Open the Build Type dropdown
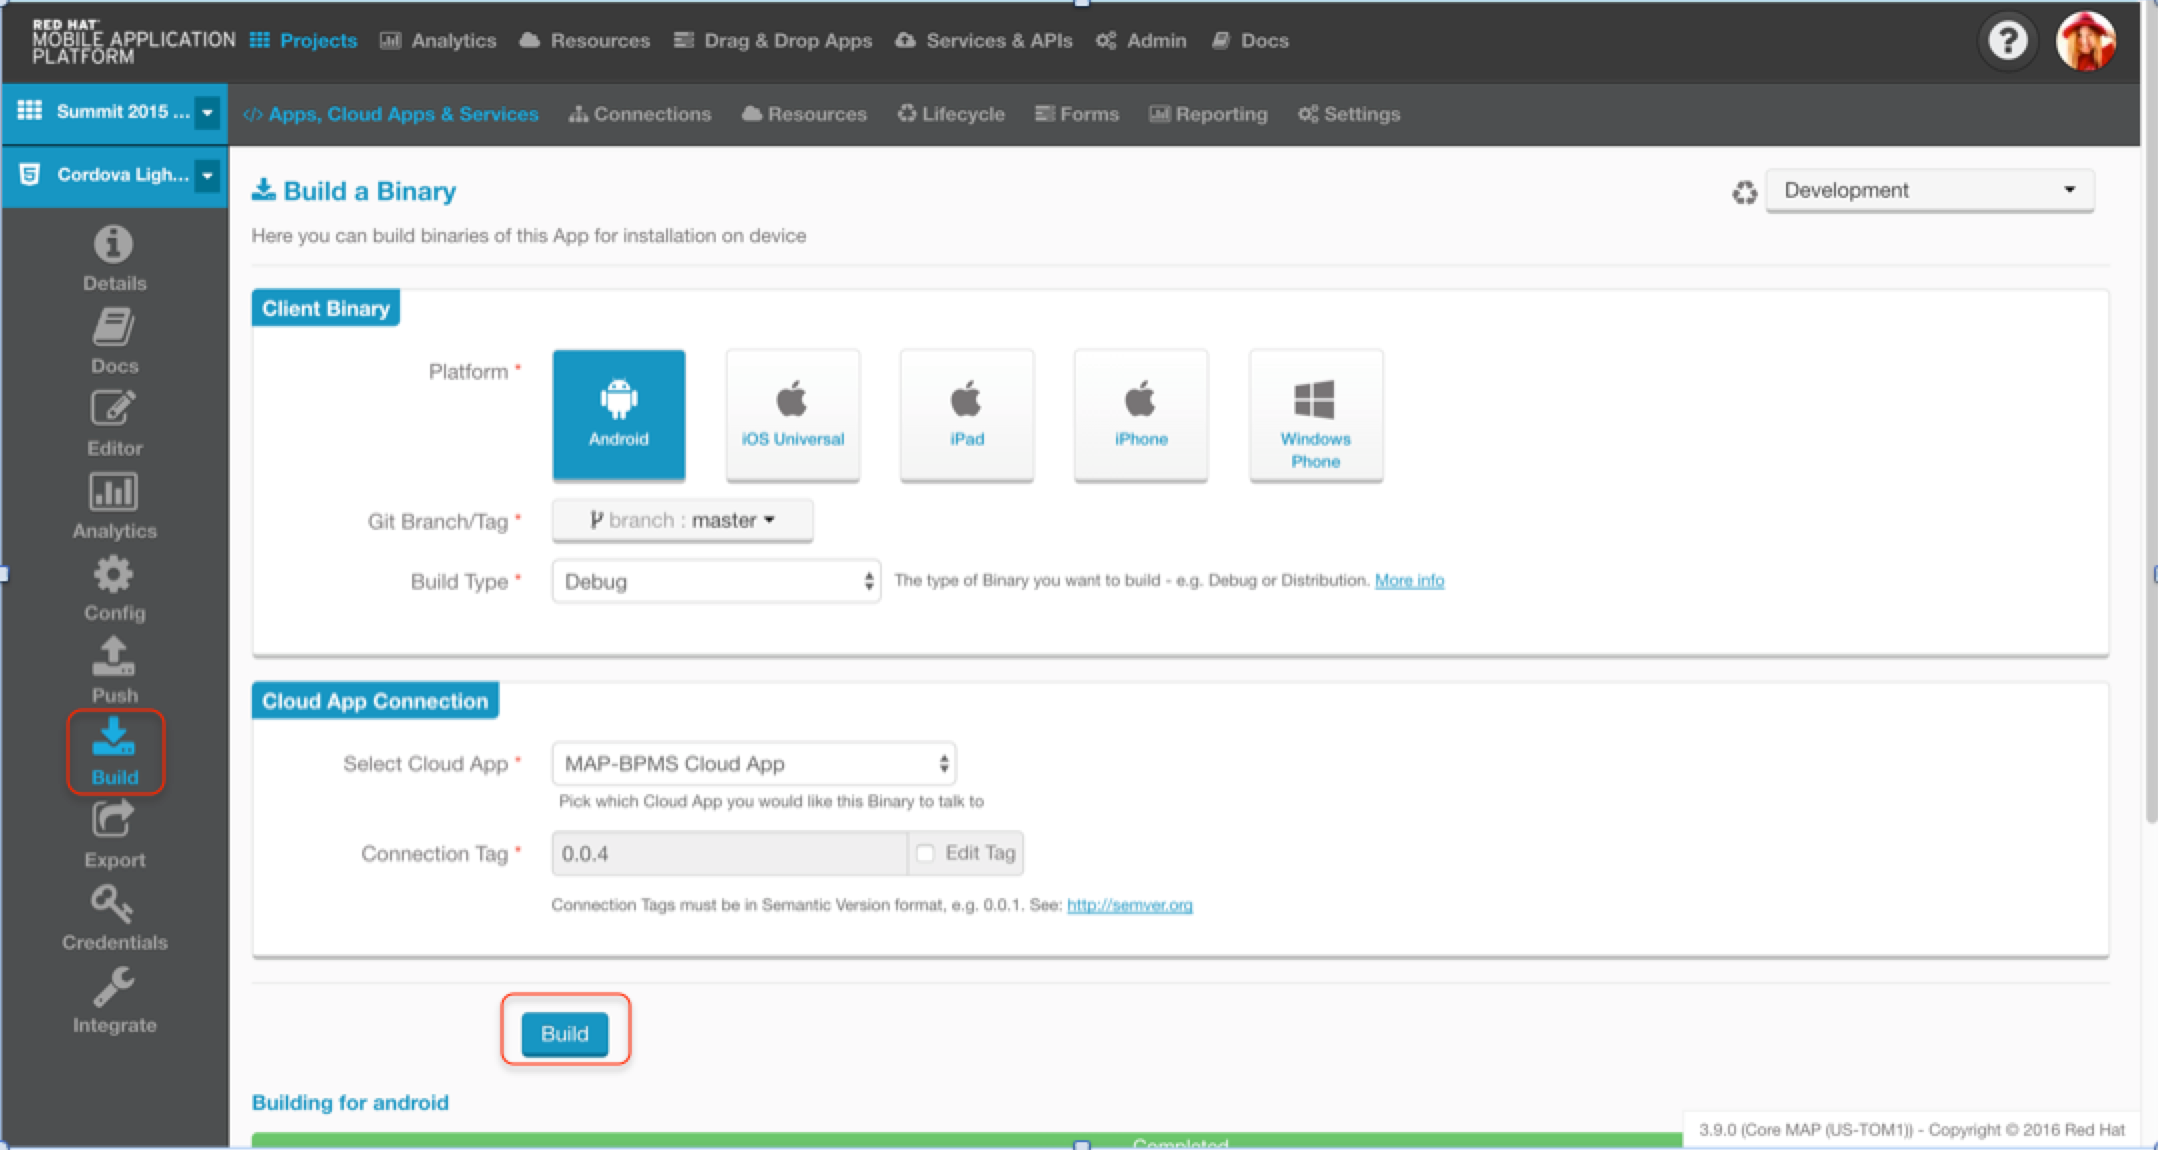This screenshot has height=1150, width=2158. 716,581
